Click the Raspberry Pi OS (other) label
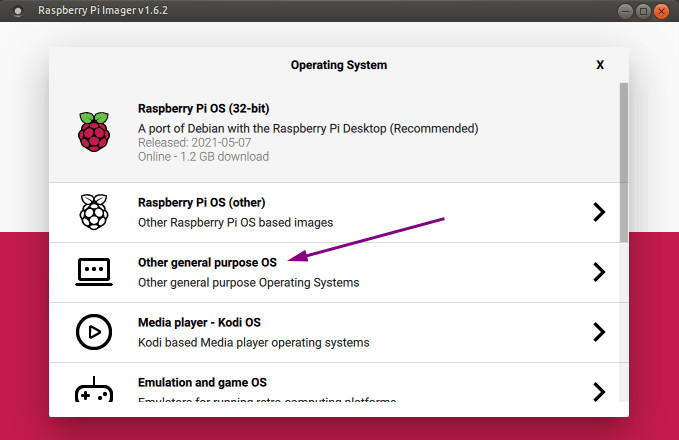The width and height of the screenshot is (679, 440). coord(203,202)
